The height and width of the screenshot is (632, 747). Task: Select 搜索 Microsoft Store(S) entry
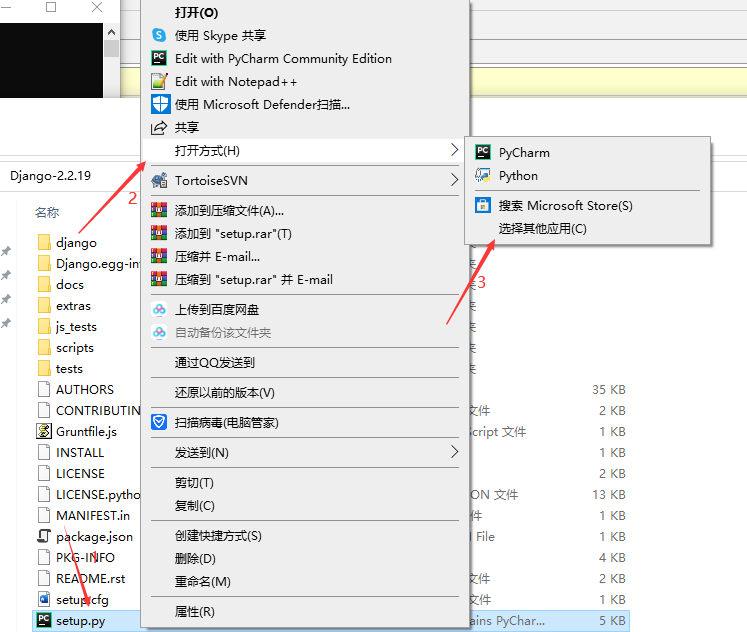click(565, 206)
